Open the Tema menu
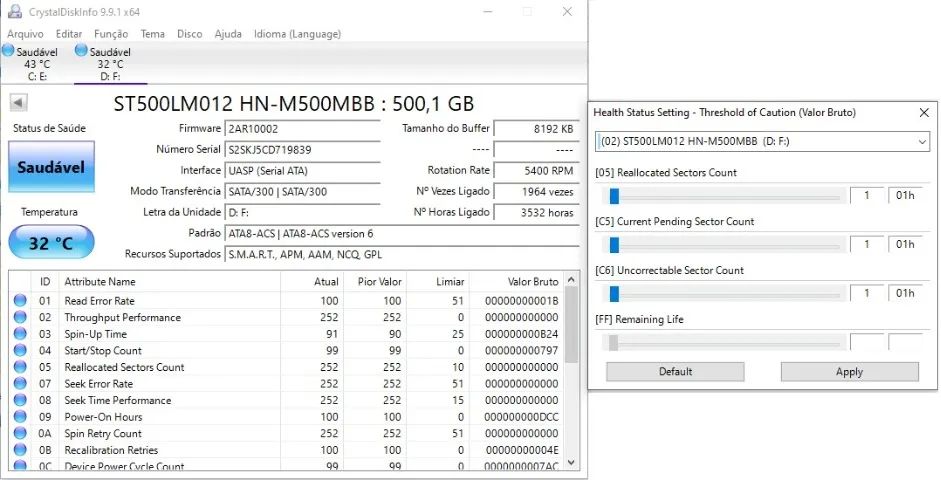 (x=152, y=34)
